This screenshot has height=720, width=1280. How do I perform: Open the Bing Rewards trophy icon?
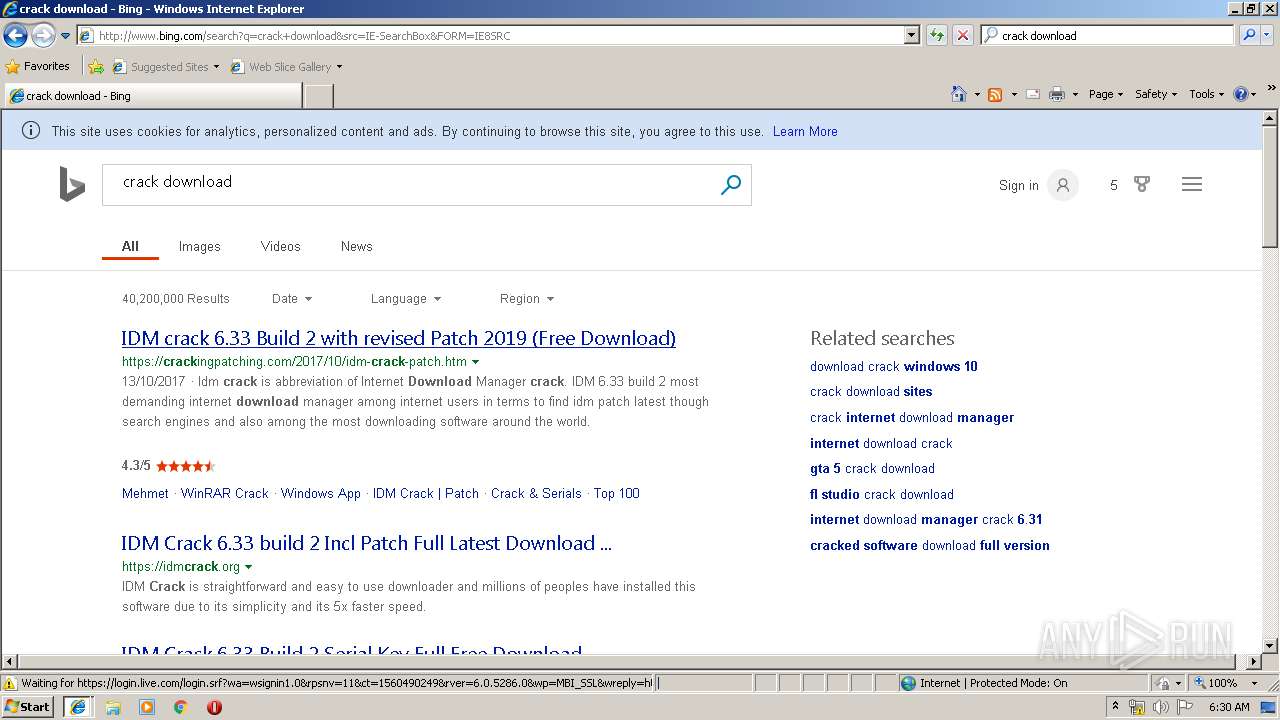(1142, 184)
